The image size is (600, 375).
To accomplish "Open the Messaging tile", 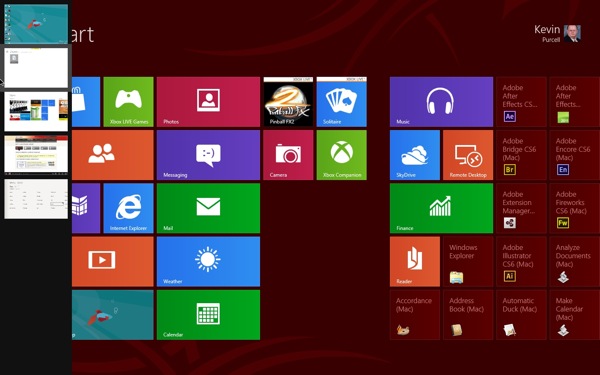I will pos(208,155).
